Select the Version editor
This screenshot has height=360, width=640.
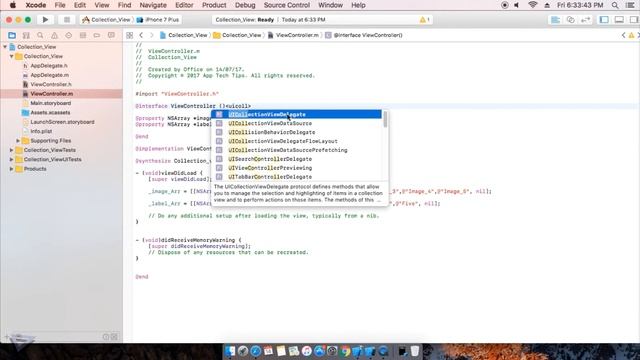pos(585,20)
